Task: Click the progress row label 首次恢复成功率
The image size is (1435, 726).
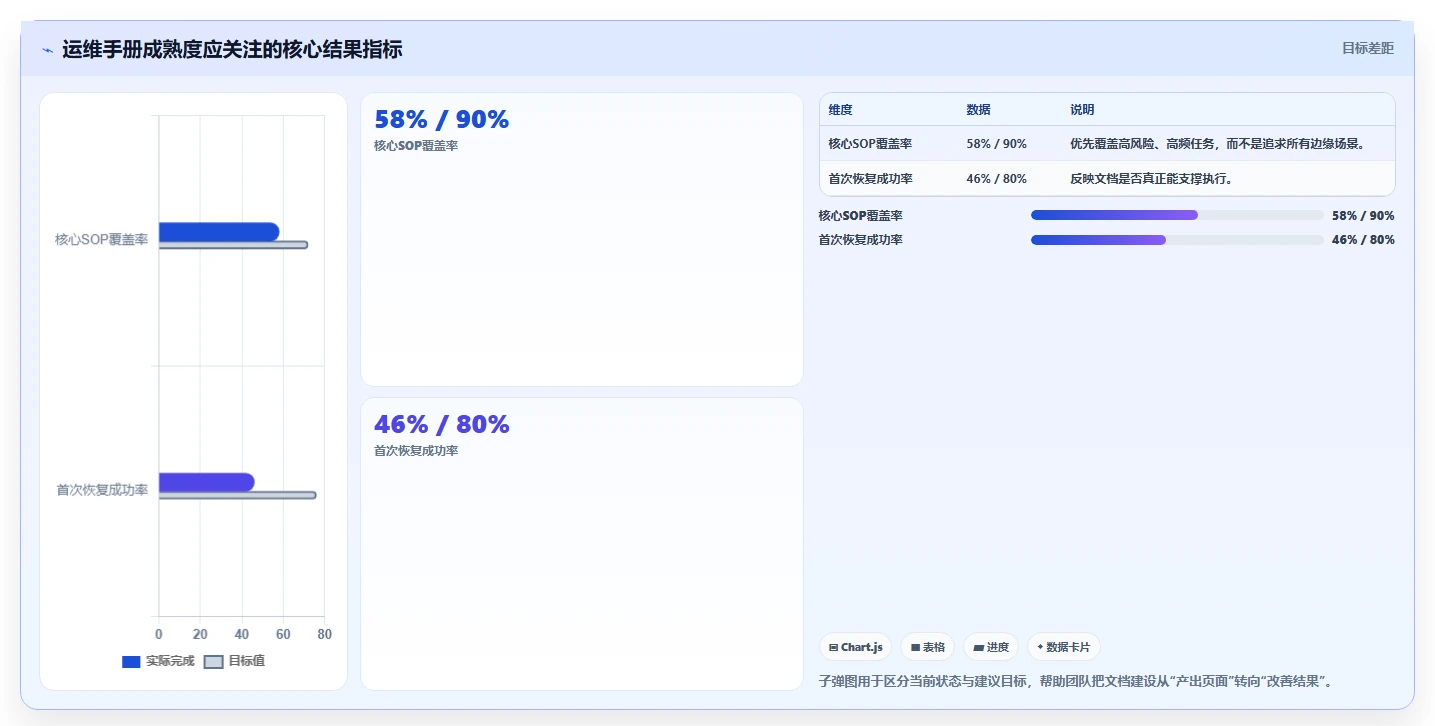Action: point(860,240)
